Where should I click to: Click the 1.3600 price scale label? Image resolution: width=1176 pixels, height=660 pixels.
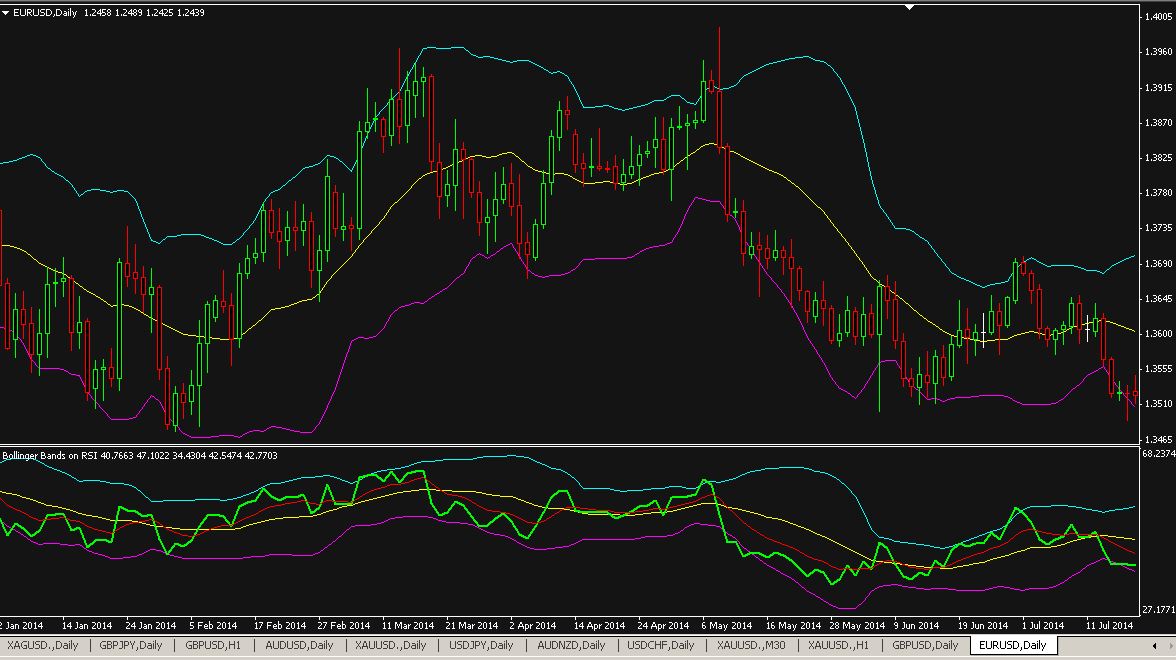coord(1159,334)
